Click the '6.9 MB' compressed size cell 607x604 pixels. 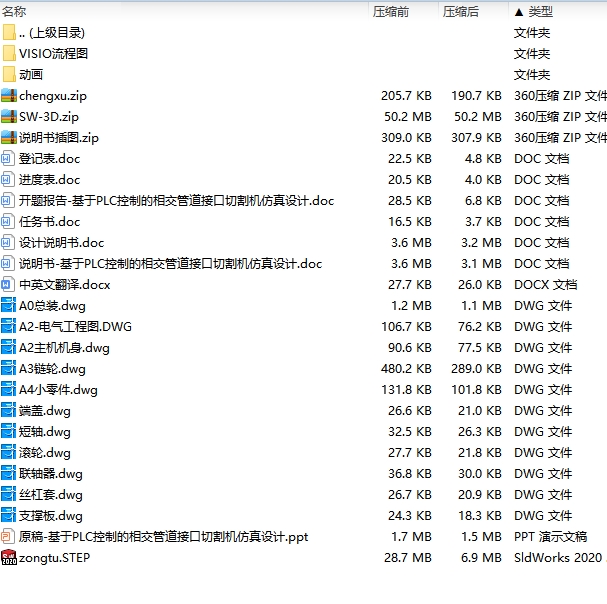pyautogui.click(x=481, y=558)
